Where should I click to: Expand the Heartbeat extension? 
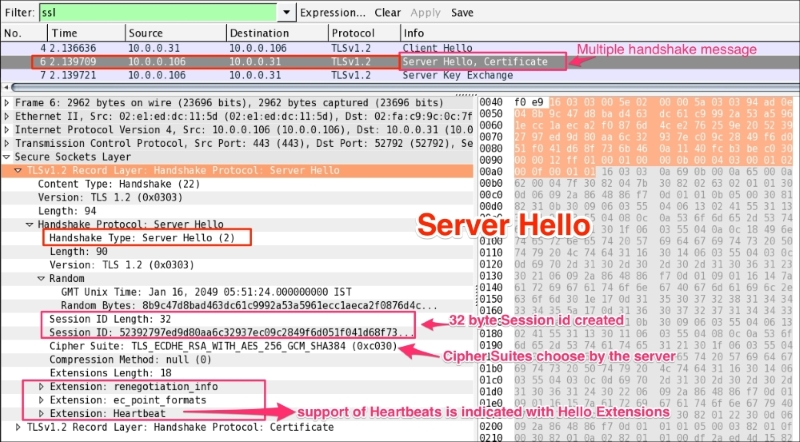coord(41,413)
